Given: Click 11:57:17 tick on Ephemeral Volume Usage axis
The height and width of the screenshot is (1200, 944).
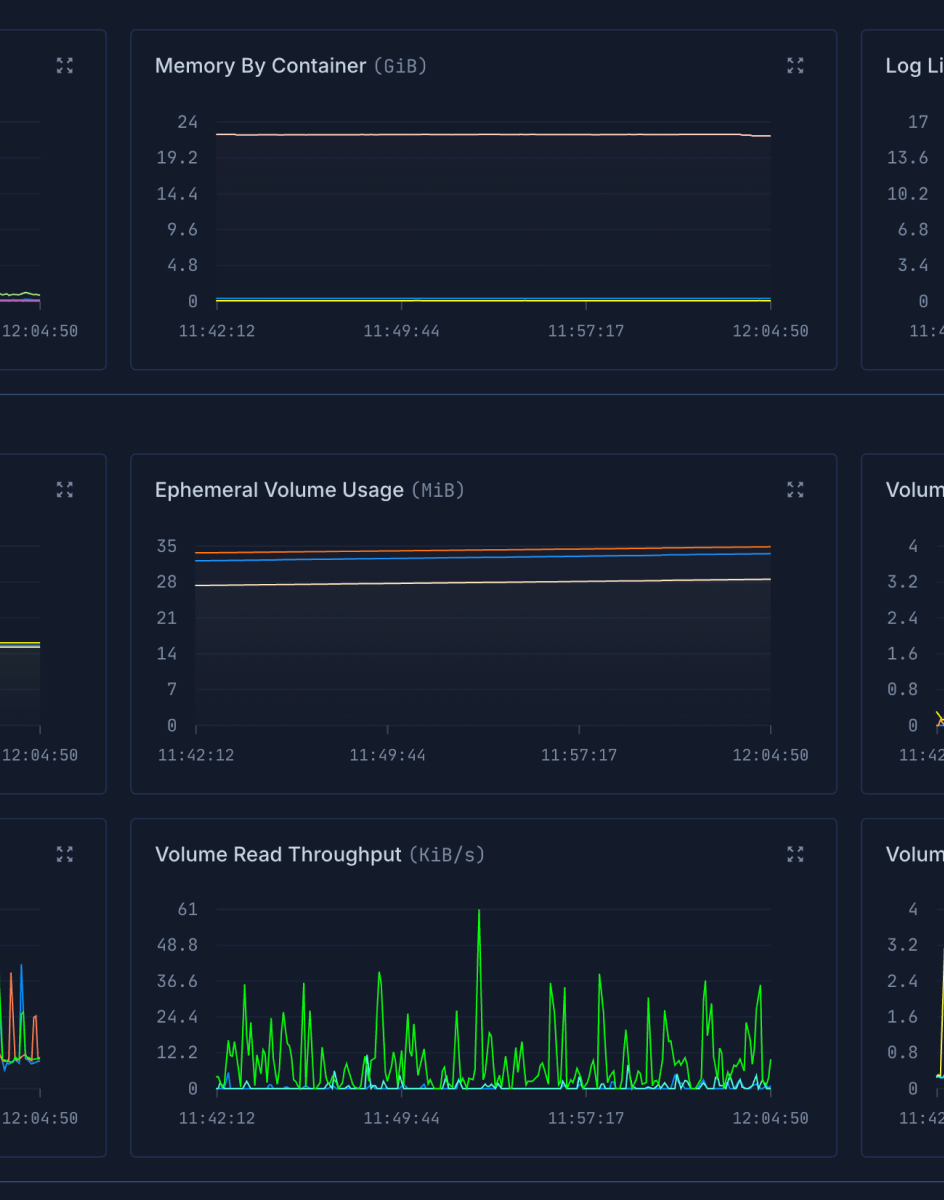Looking at the screenshot, I should coord(579,755).
